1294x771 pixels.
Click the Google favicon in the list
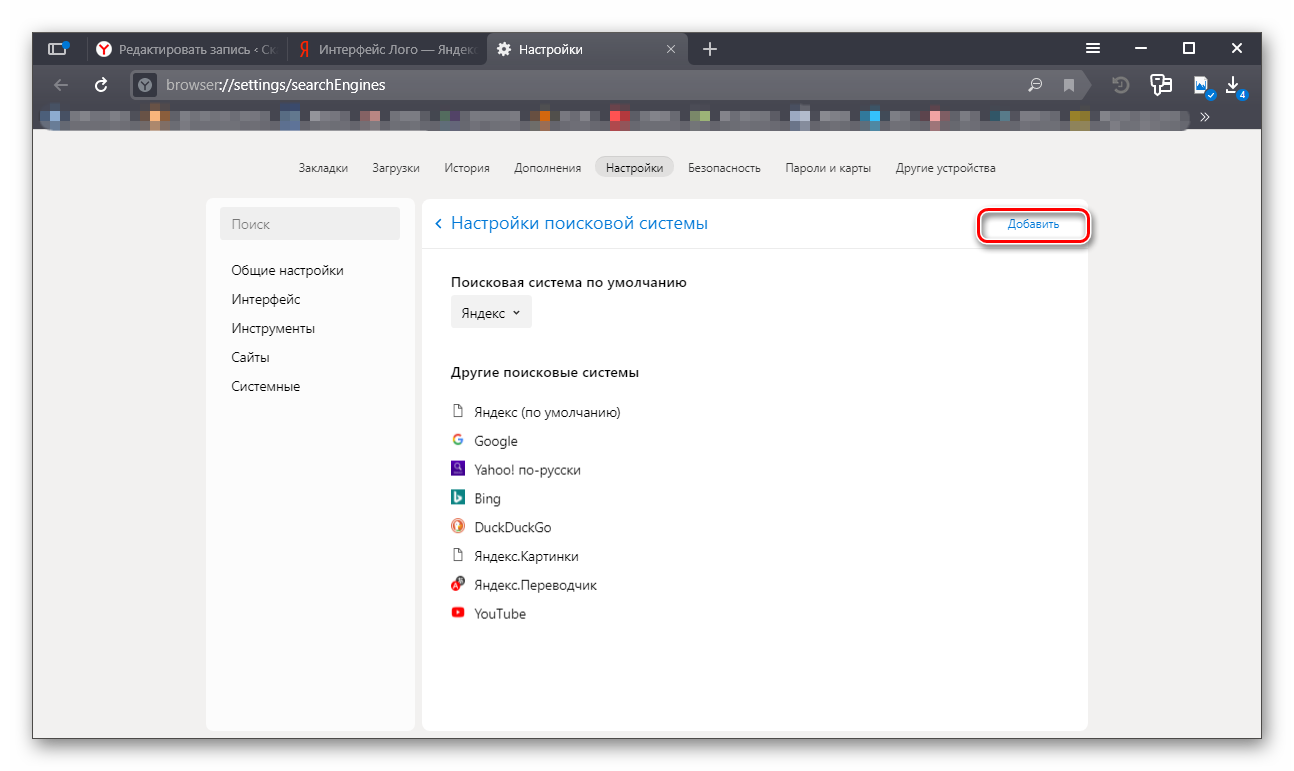[458, 440]
